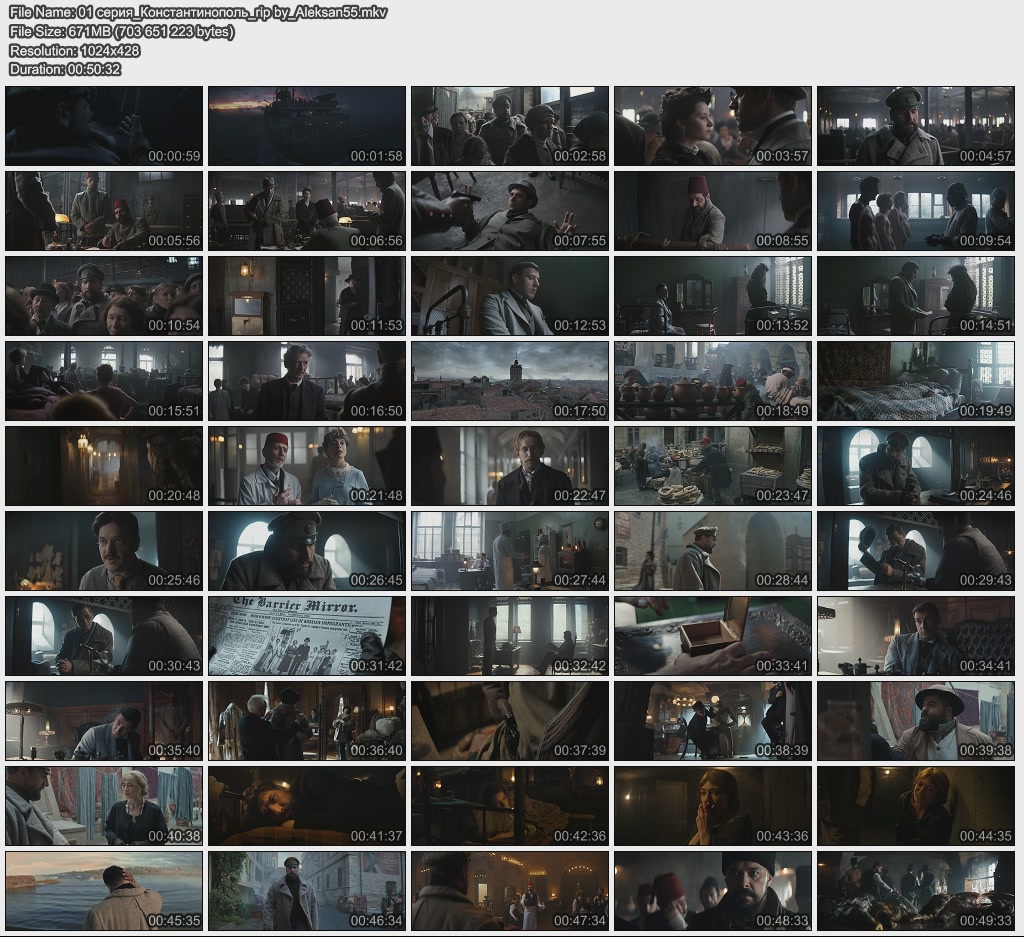Screen dimensions: 1024x937
Task: Click the Resolution 1024x428 text
Action: pos(74,50)
